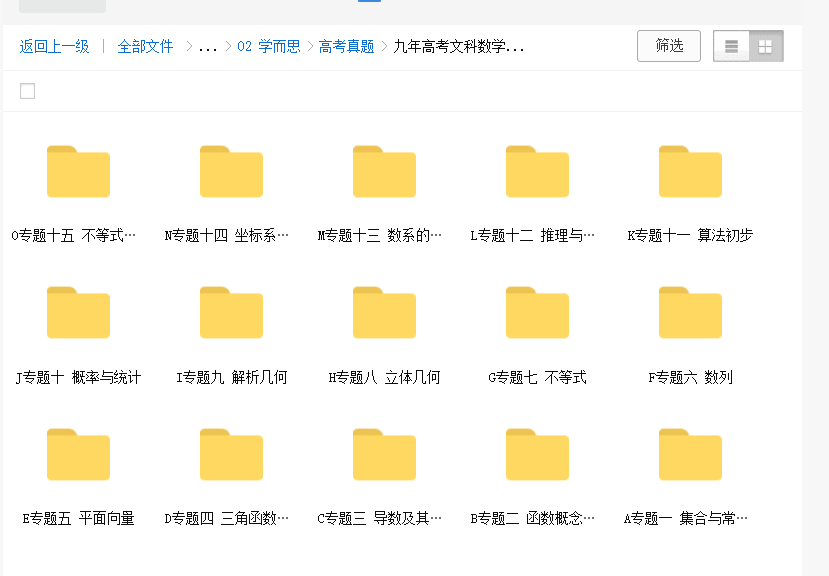Screen dimensions: 829x576
Task: Click the G专题七 不等式 folder name
Action: point(537,378)
